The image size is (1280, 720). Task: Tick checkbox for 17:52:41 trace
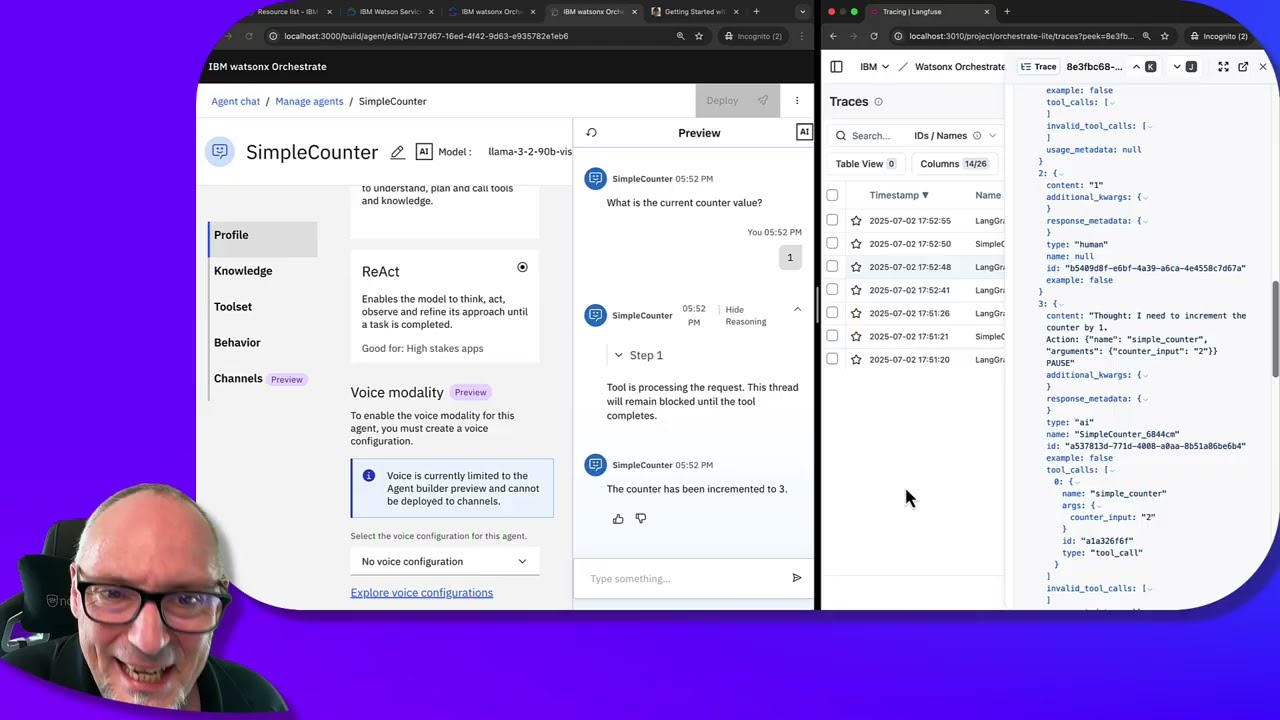tap(832, 290)
